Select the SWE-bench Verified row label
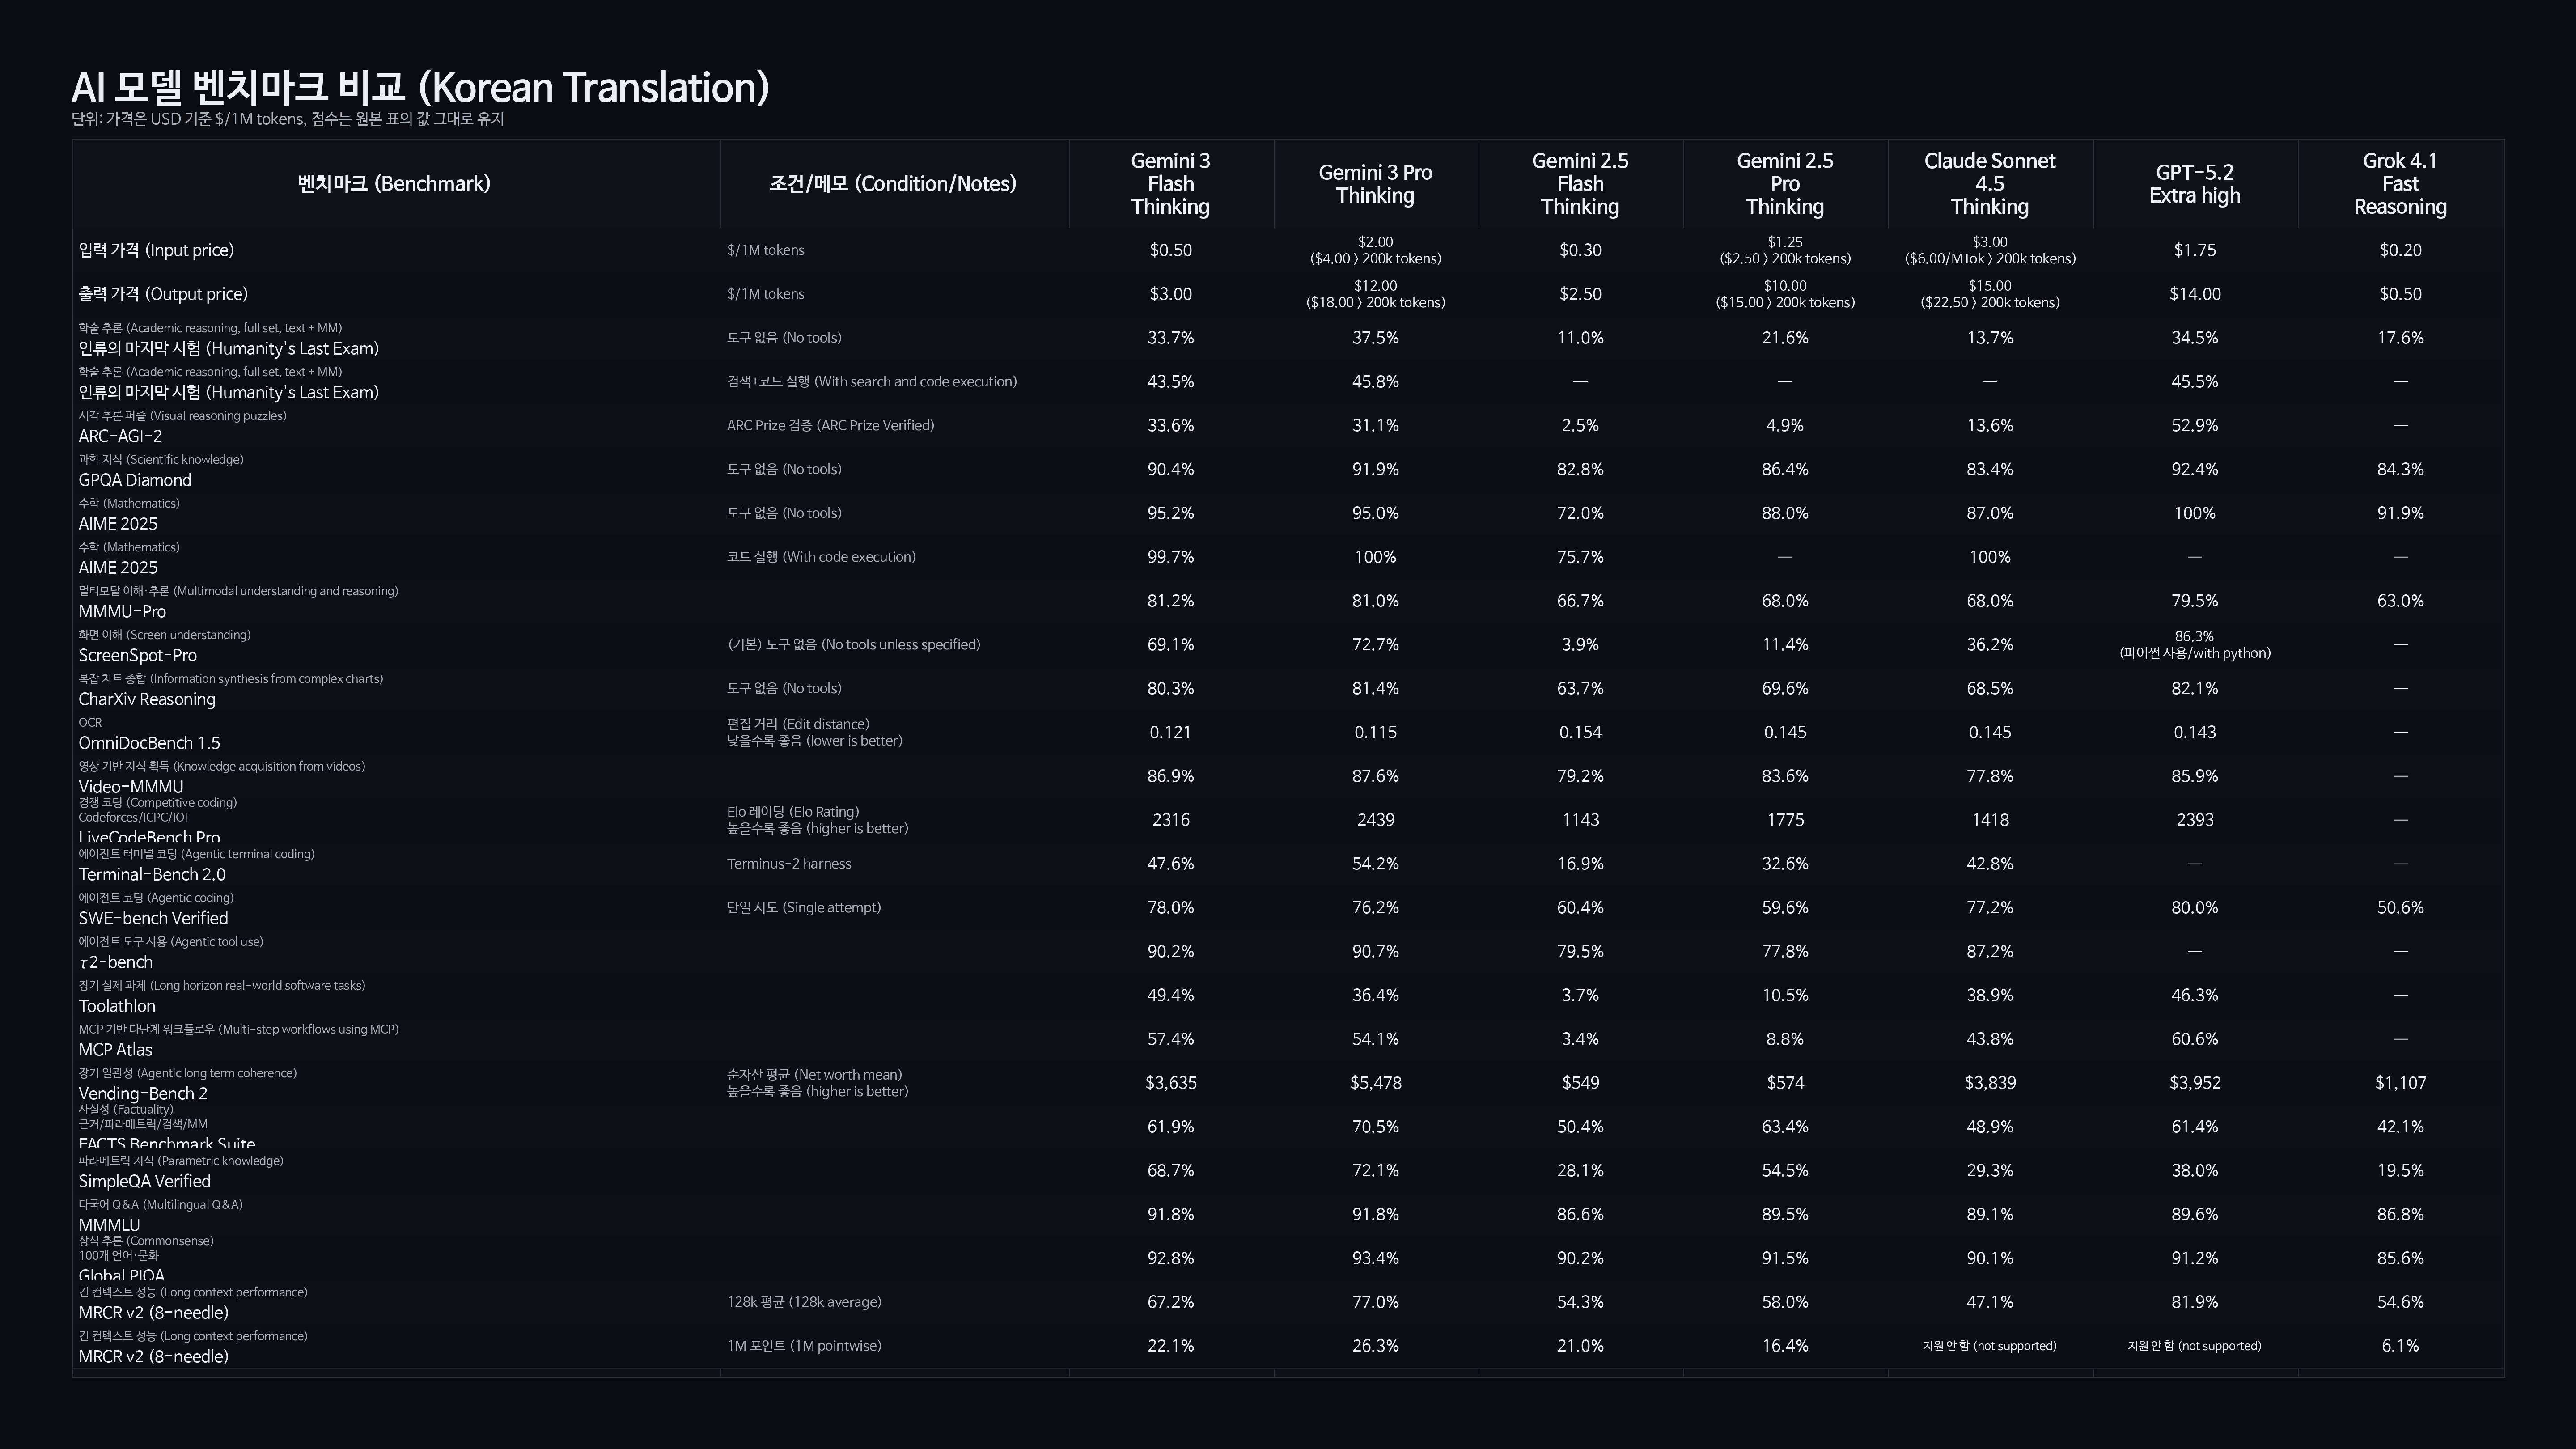 (x=153, y=918)
